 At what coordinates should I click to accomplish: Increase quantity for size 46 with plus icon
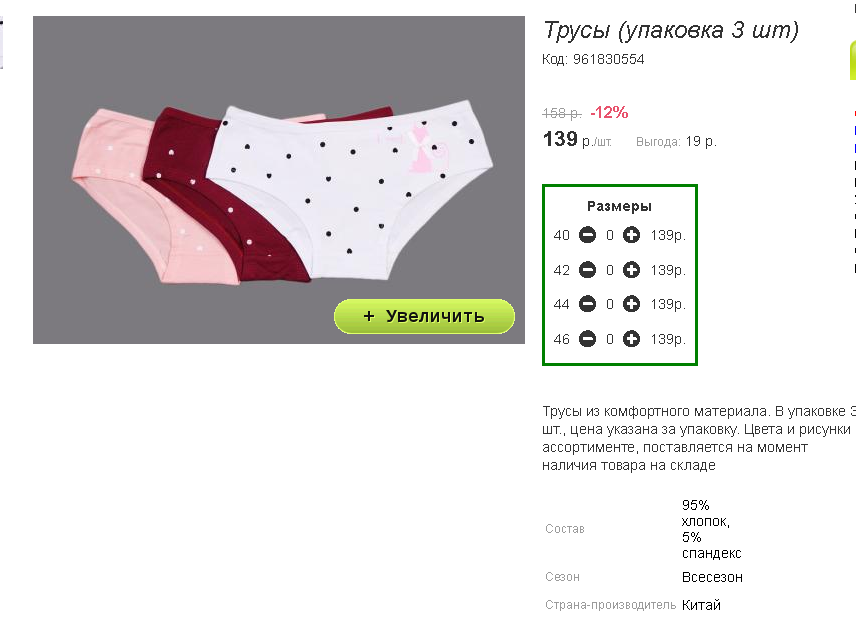point(631,338)
